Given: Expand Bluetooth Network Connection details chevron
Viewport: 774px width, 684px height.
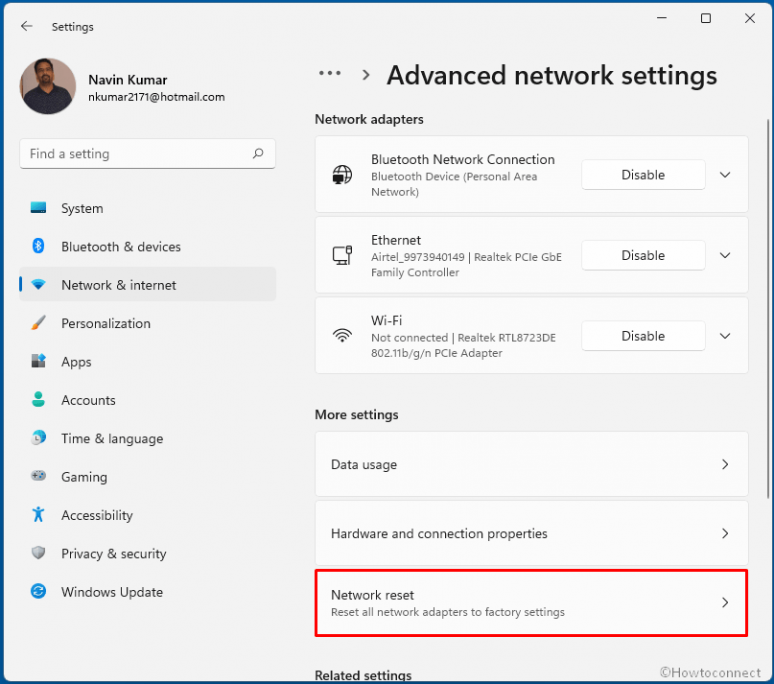Looking at the screenshot, I should click(725, 175).
